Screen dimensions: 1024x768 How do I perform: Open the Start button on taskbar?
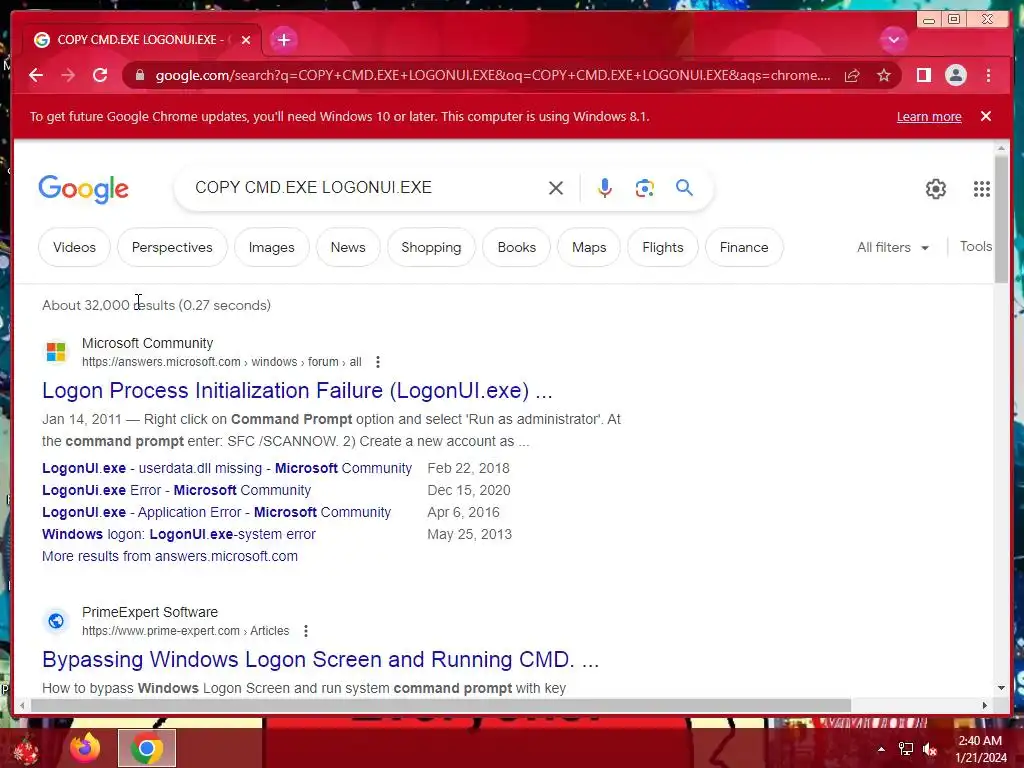(x=25, y=749)
